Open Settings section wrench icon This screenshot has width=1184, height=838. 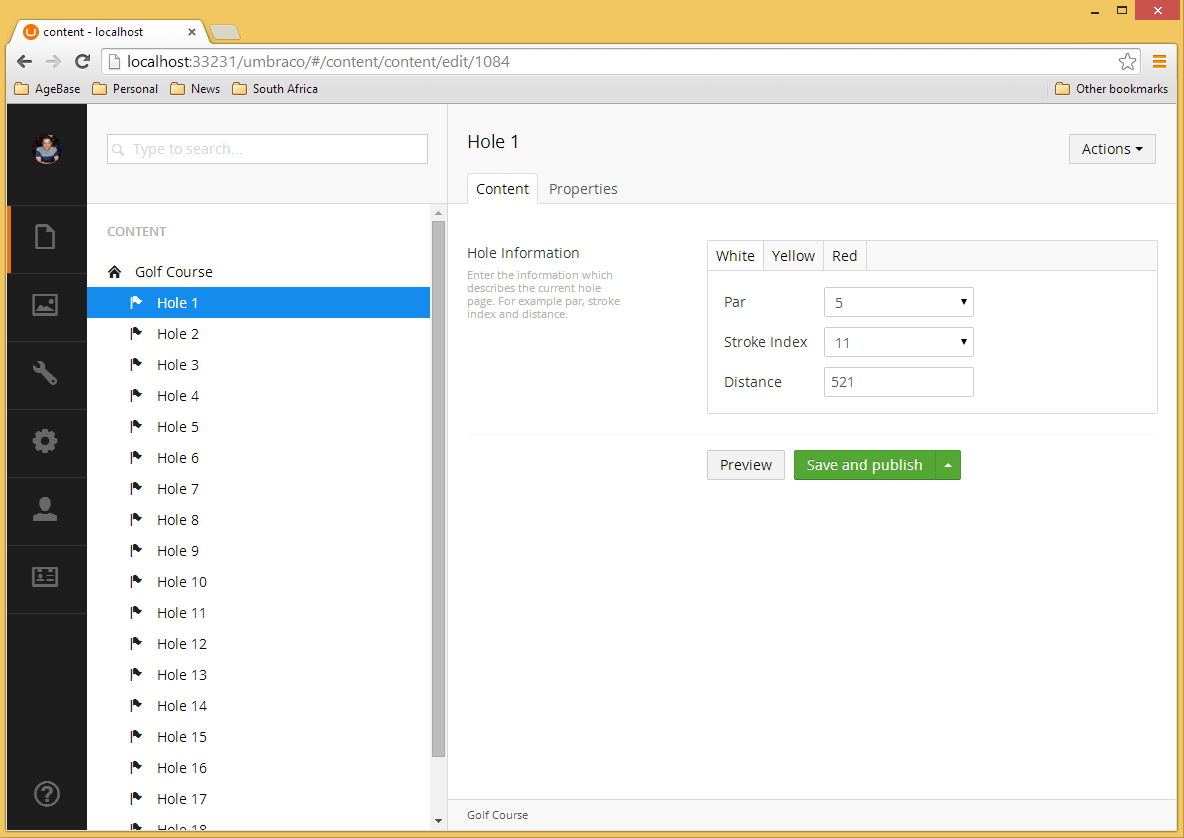click(45, 373)
